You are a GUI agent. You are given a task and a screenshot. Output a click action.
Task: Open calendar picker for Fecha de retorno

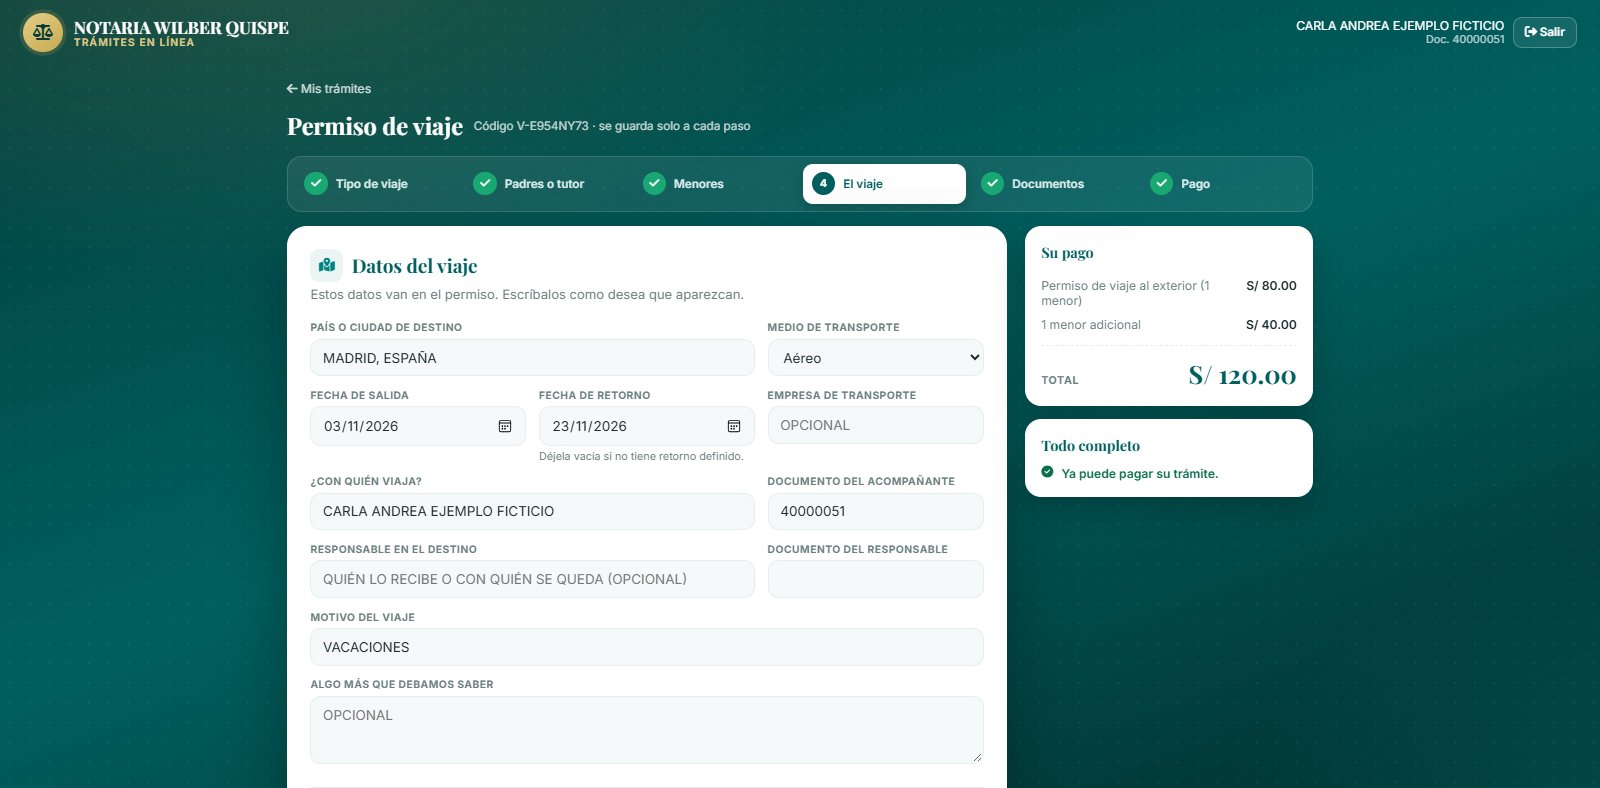[734, 426]
